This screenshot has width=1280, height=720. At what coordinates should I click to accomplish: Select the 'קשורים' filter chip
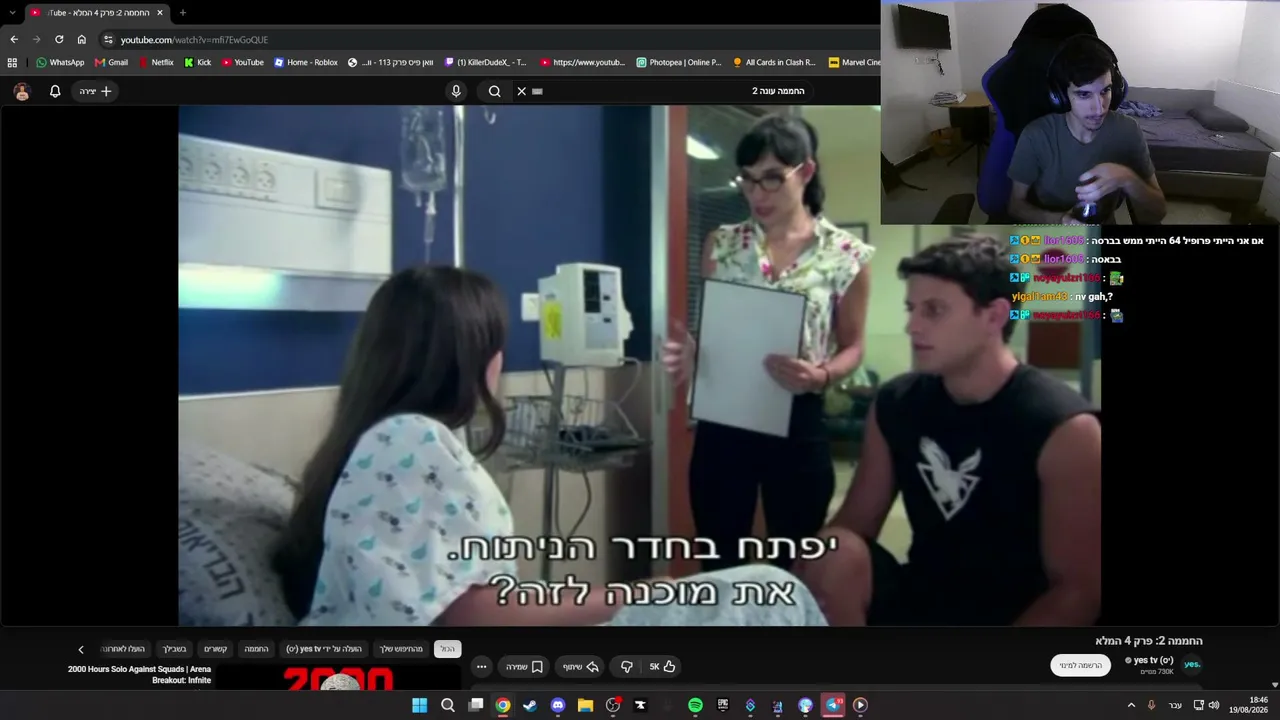(x=216, y=649)
